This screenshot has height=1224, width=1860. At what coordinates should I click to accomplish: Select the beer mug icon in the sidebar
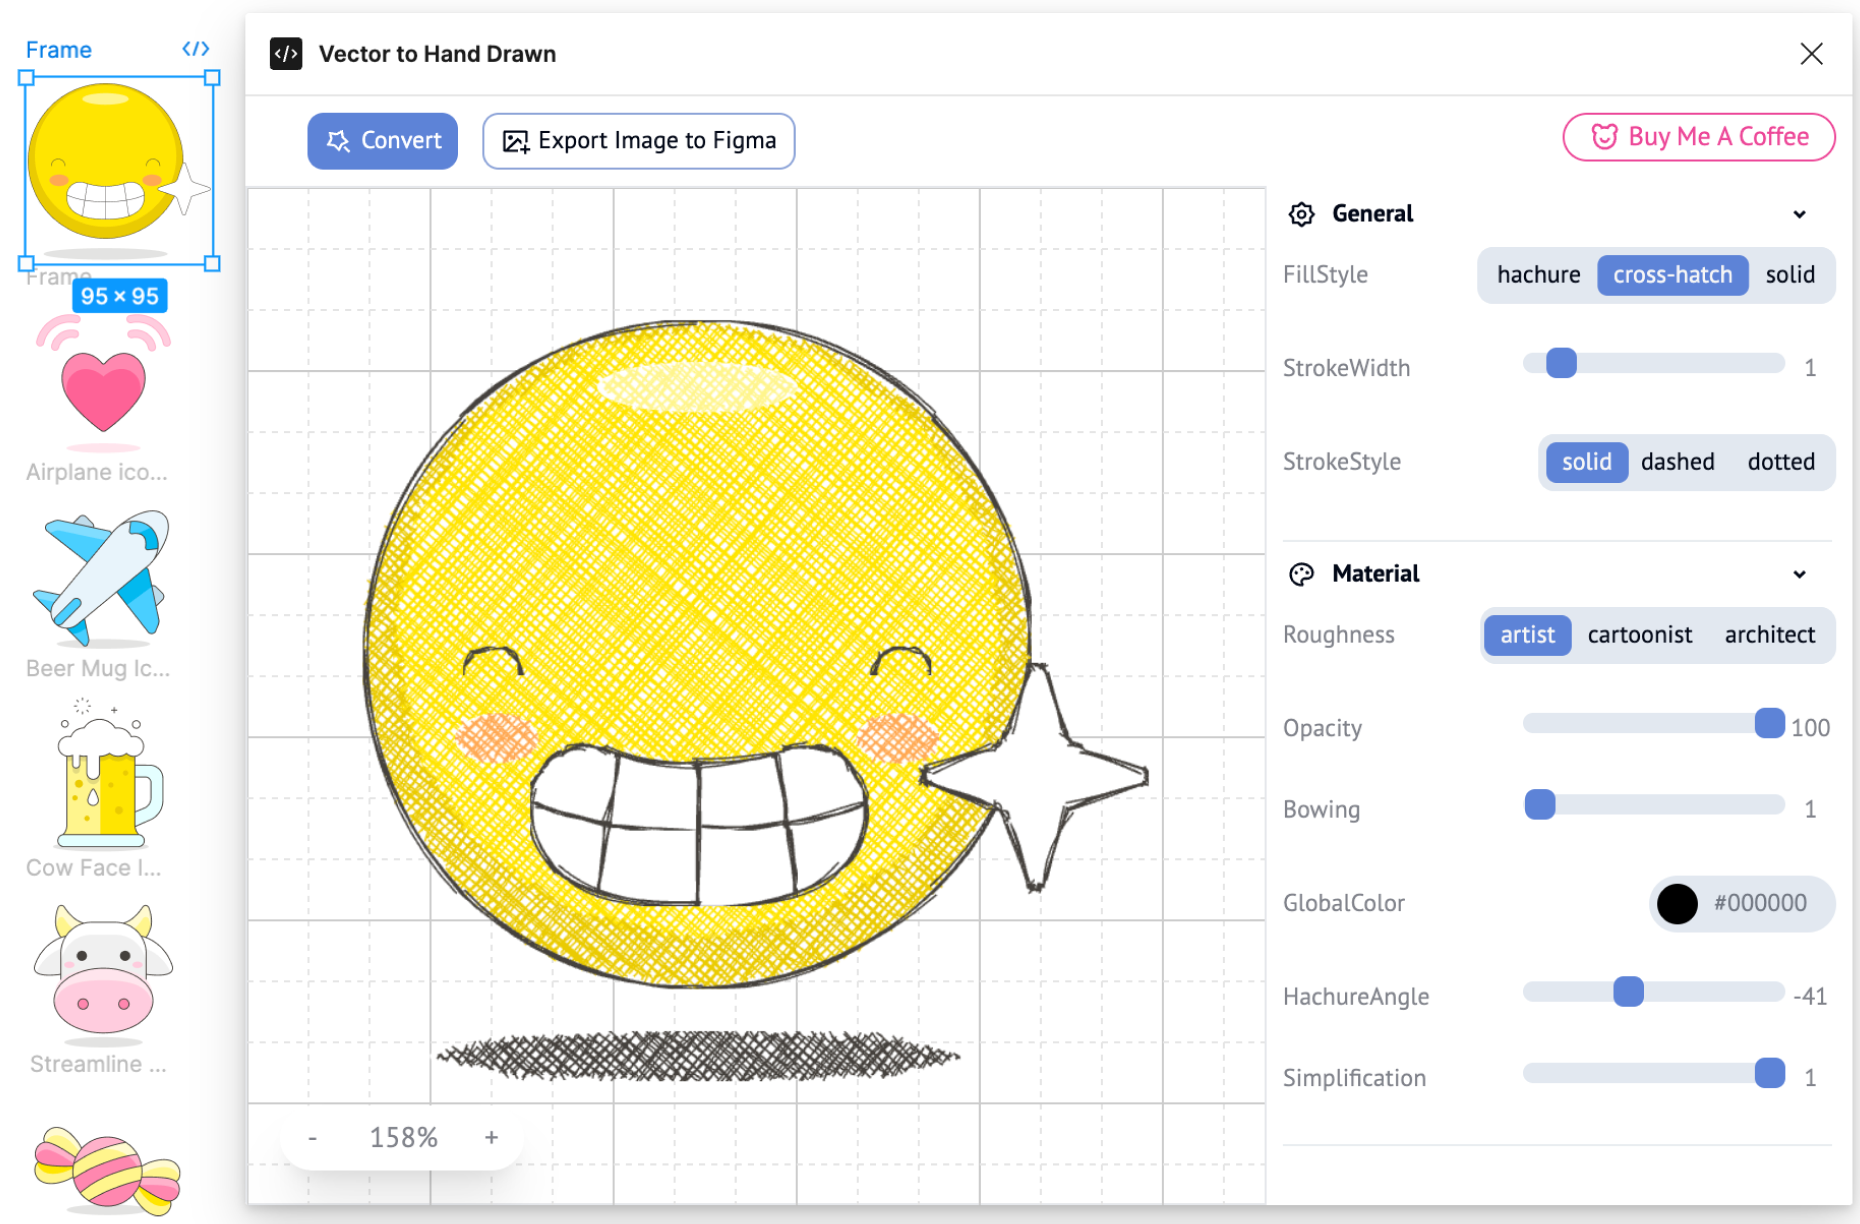point(109,773)
